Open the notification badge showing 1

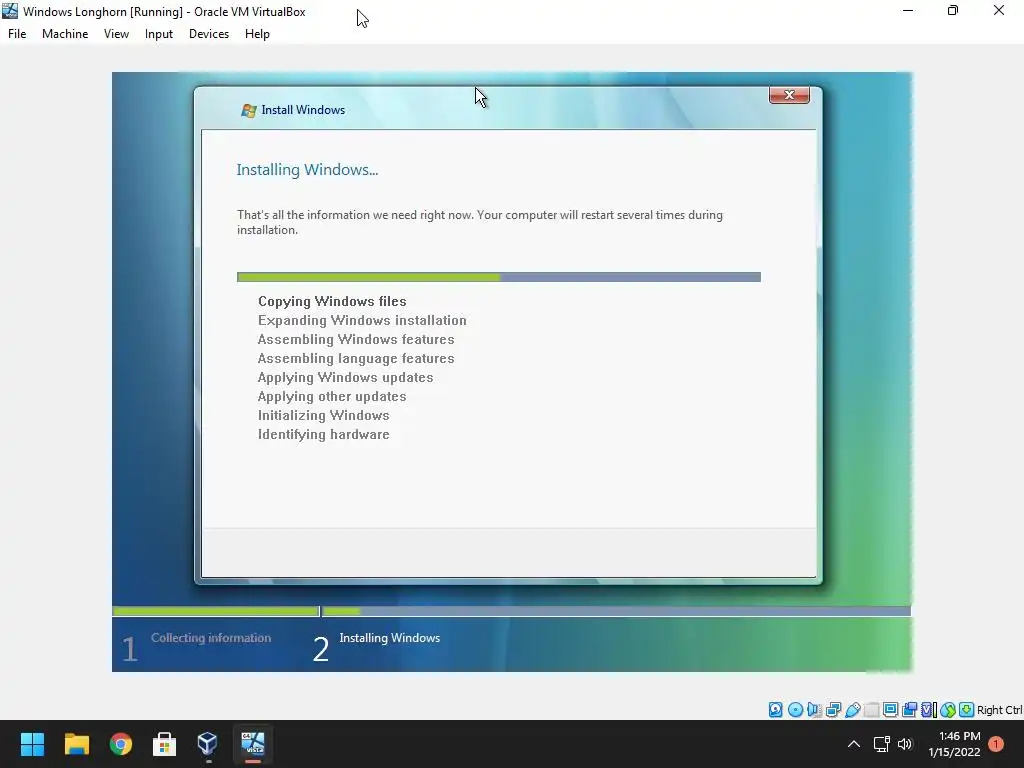[996, 744]
